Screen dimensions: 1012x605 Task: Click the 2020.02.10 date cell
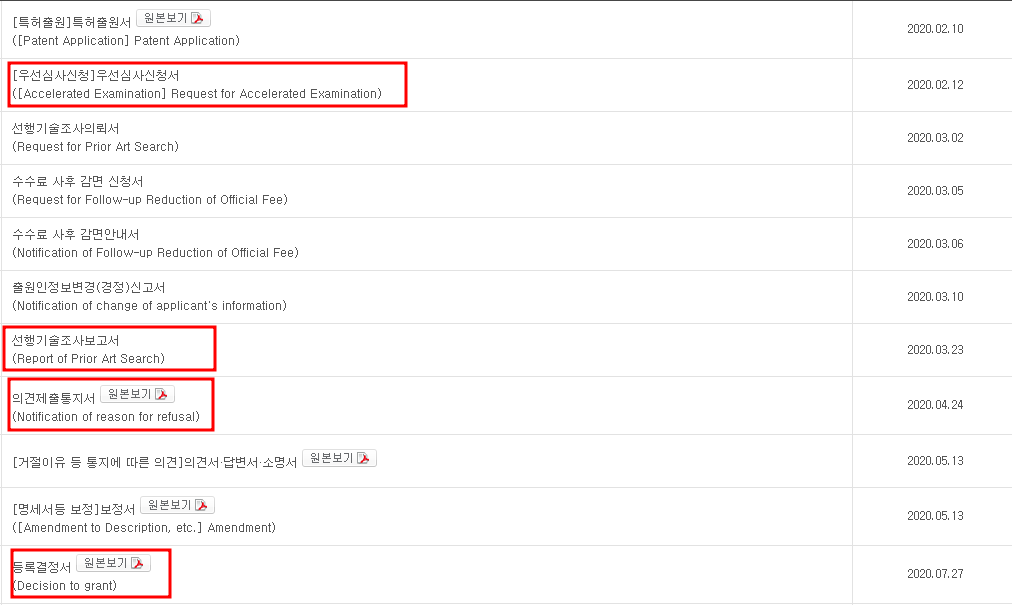pyautogui.click(x=935, y=29)
